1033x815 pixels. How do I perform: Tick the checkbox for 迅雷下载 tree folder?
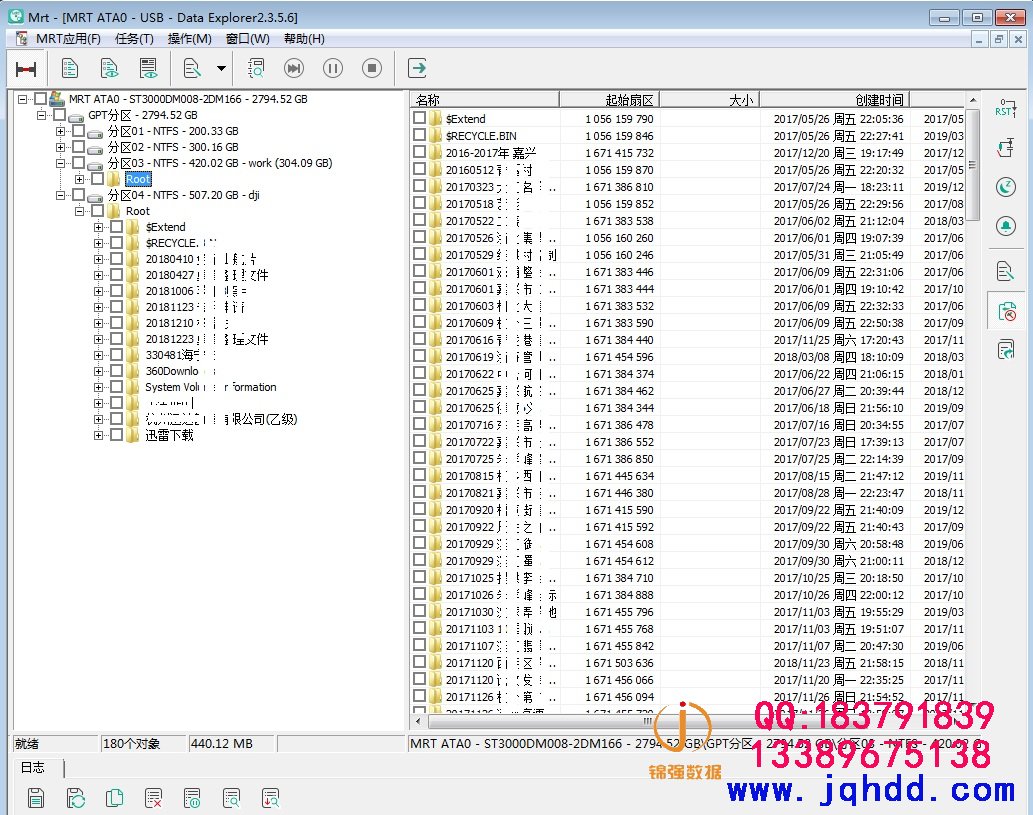(117, 435)
